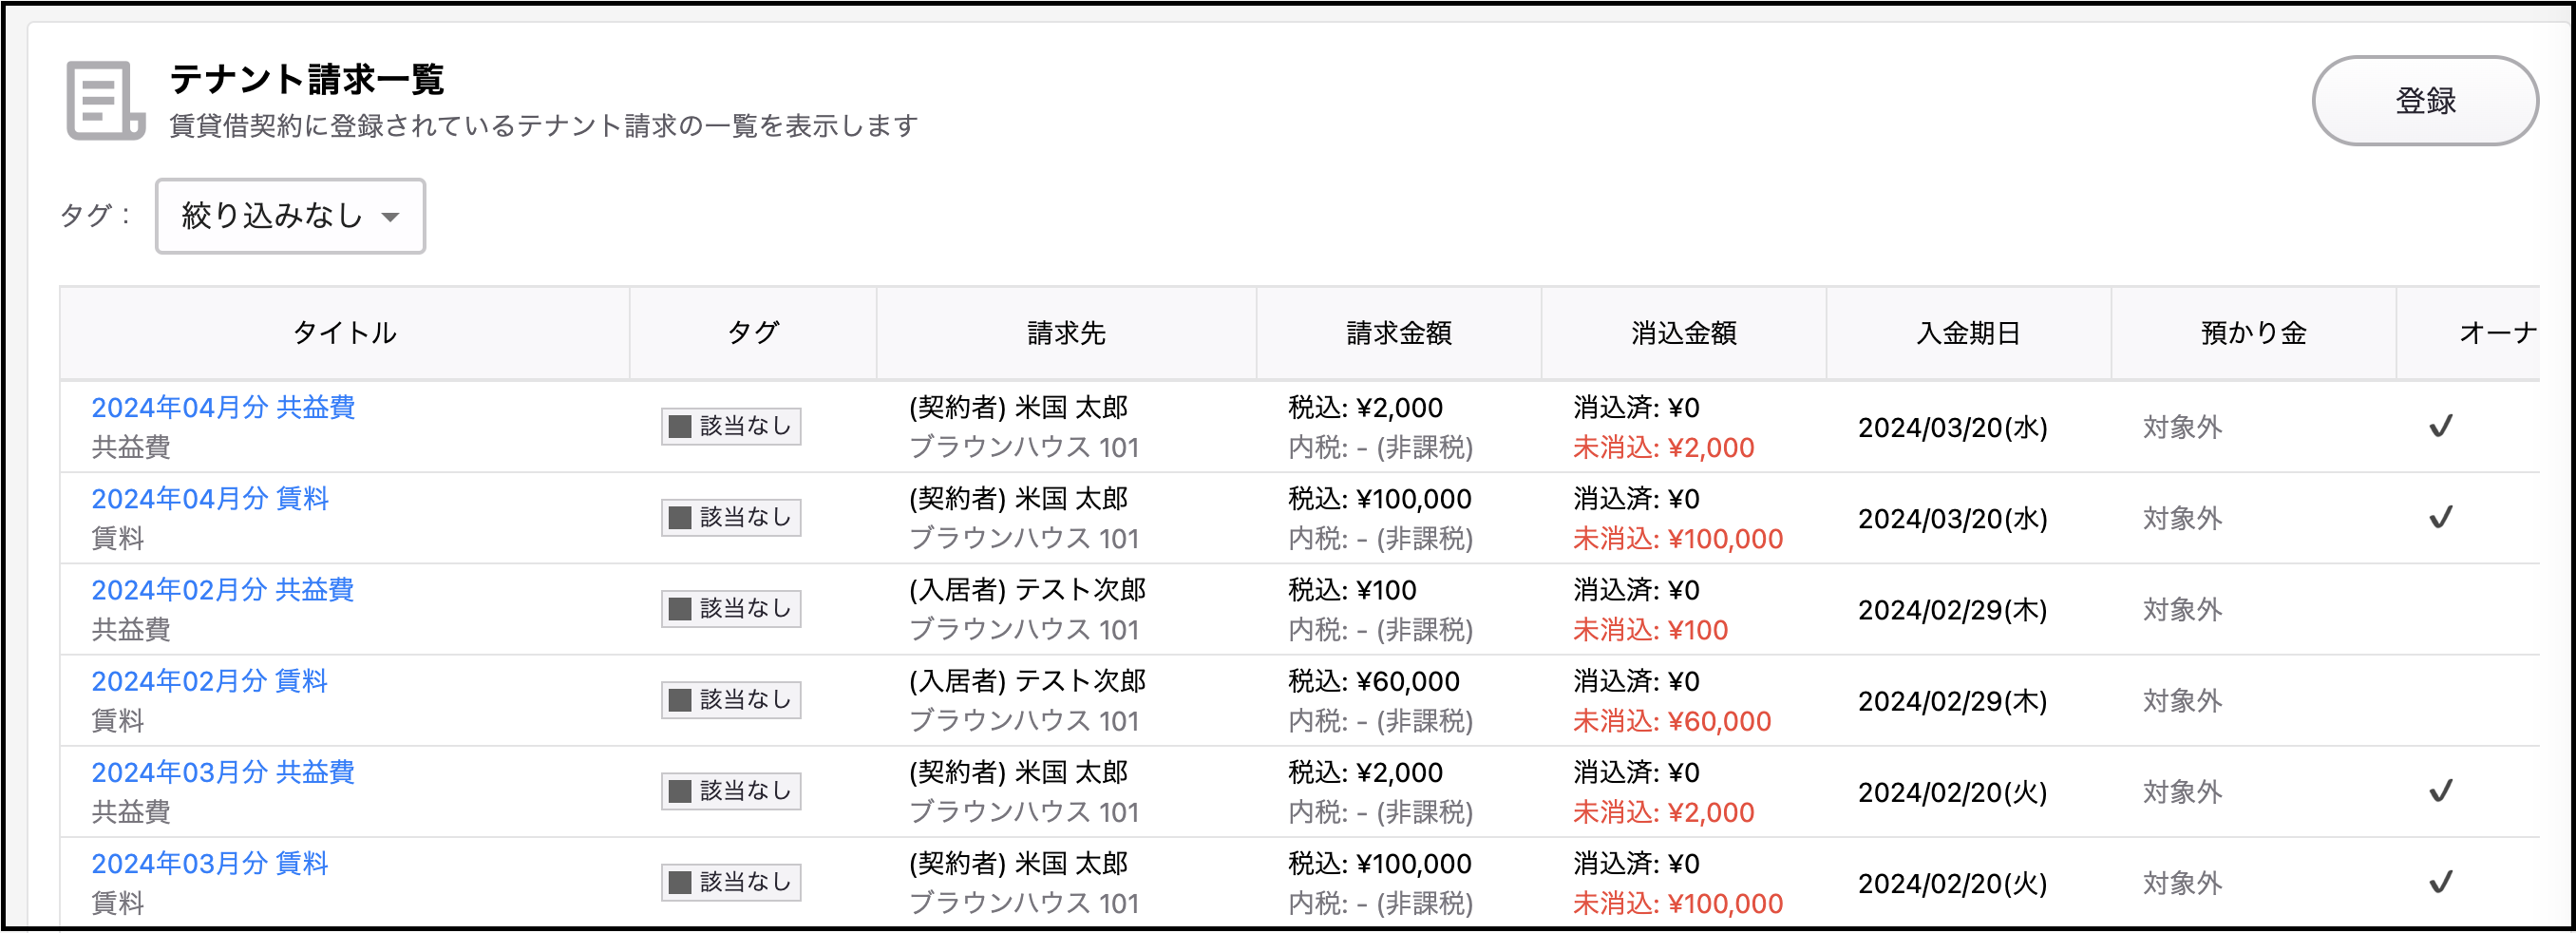This screenshot has height=933, width=2576.
Task: Click (入居者) テスト次郎 in 2024年02月分 賃料 row
Action: click(1027, 681)
